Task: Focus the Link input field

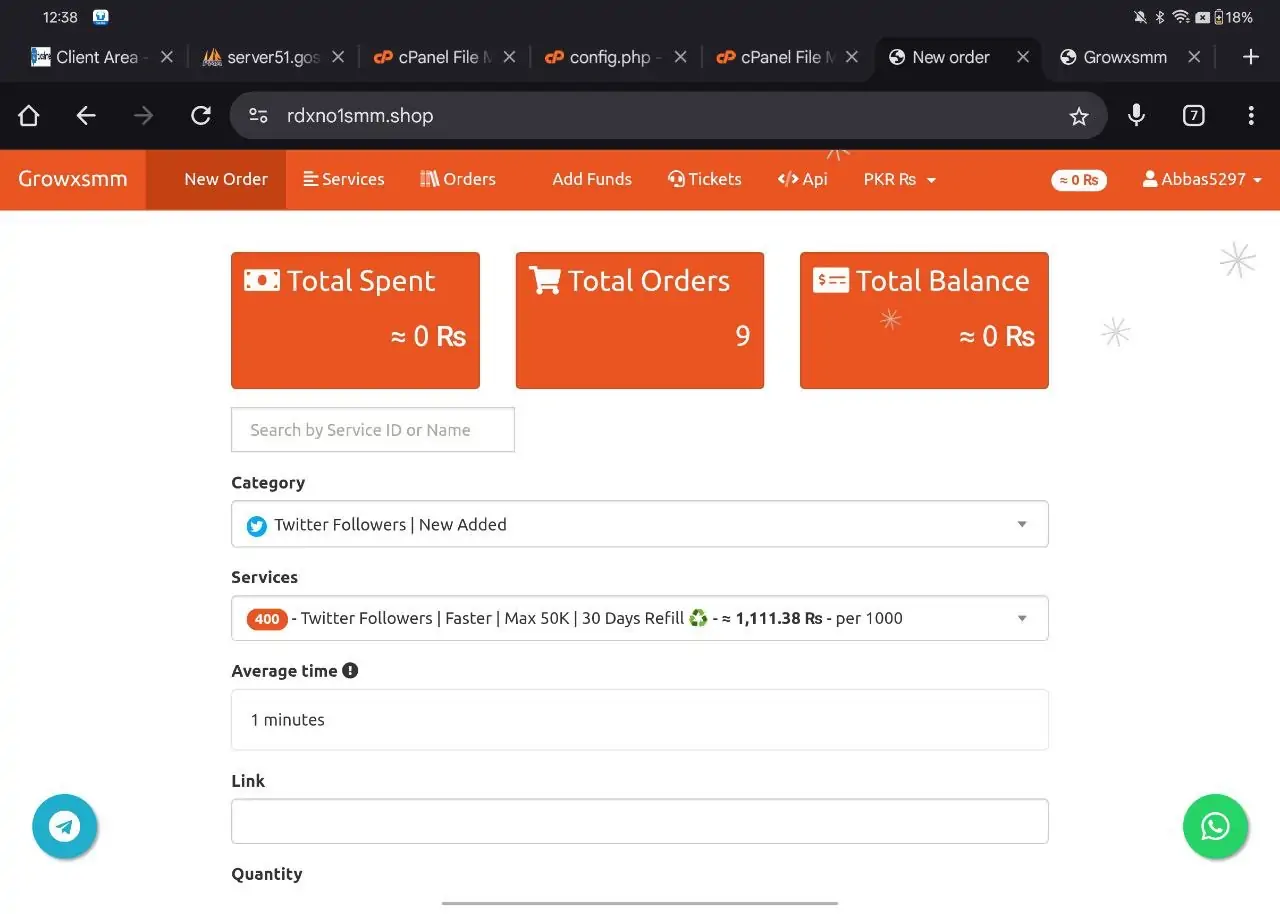Action: click(639, 821)
